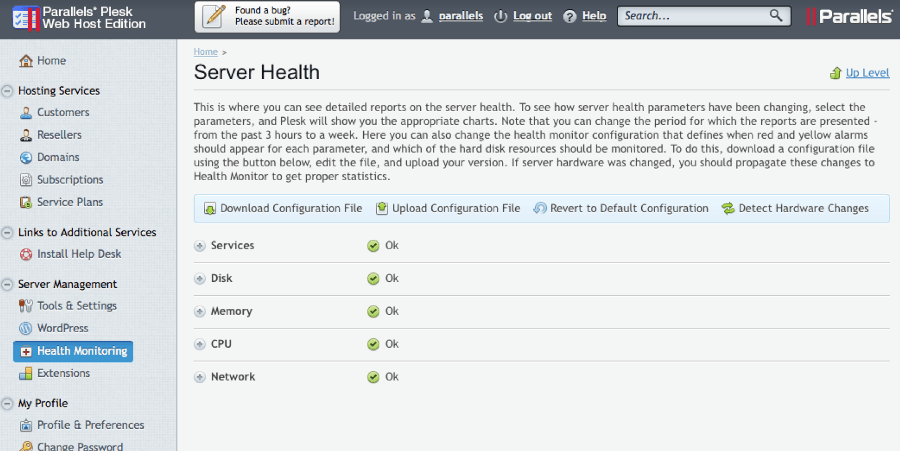Click the pencil bug report icon
900x451 pixels.
click(x=215, y=16)
